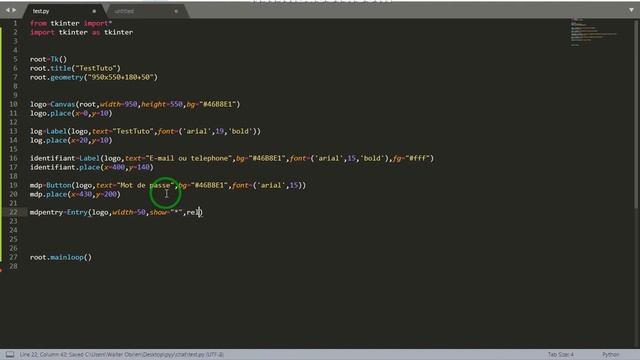Click the root.mainloop() line
640x360 pixels.
point(61,257)
